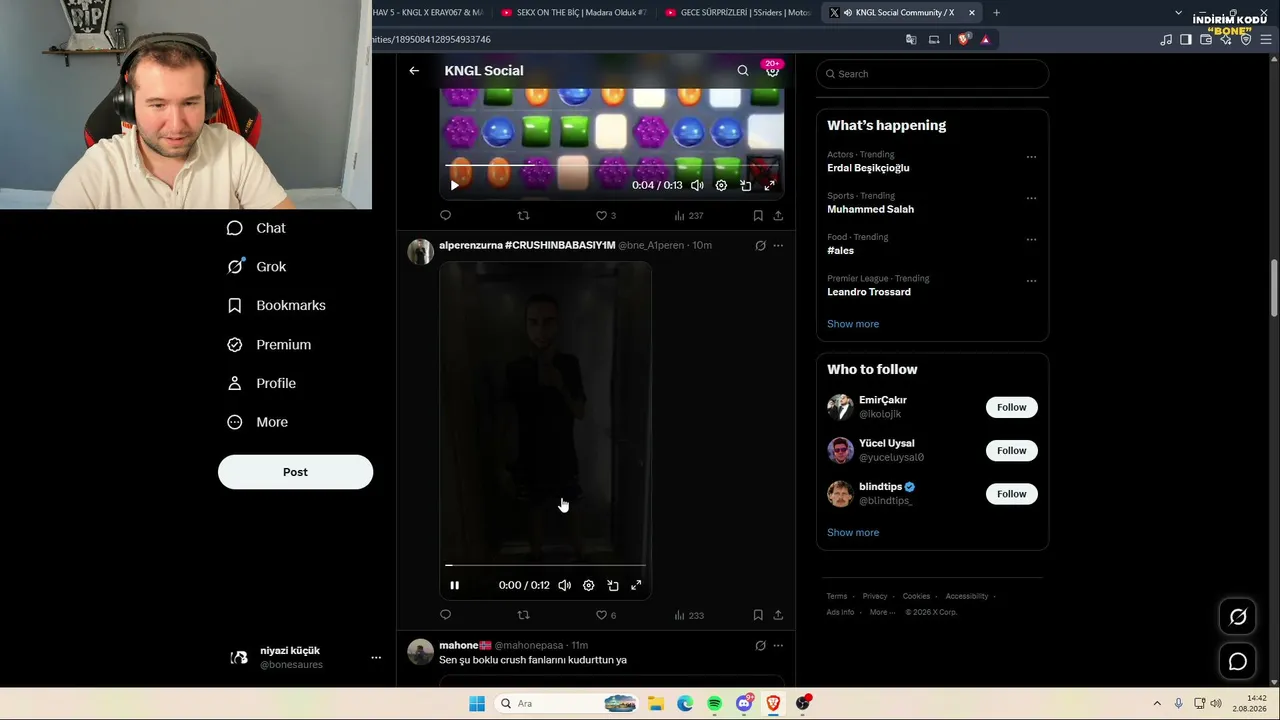Expand the browser tab list chevron

(x=1178, y=13)
